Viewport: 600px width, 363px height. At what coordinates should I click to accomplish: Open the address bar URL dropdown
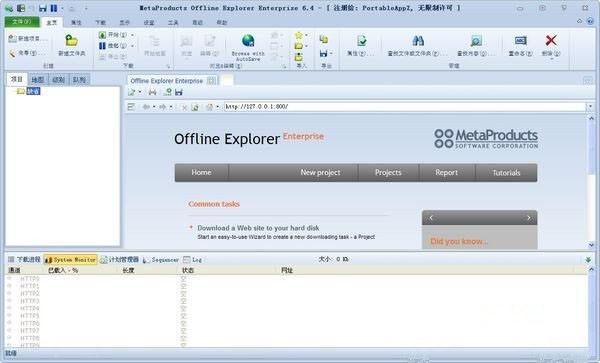coord(590,107)
